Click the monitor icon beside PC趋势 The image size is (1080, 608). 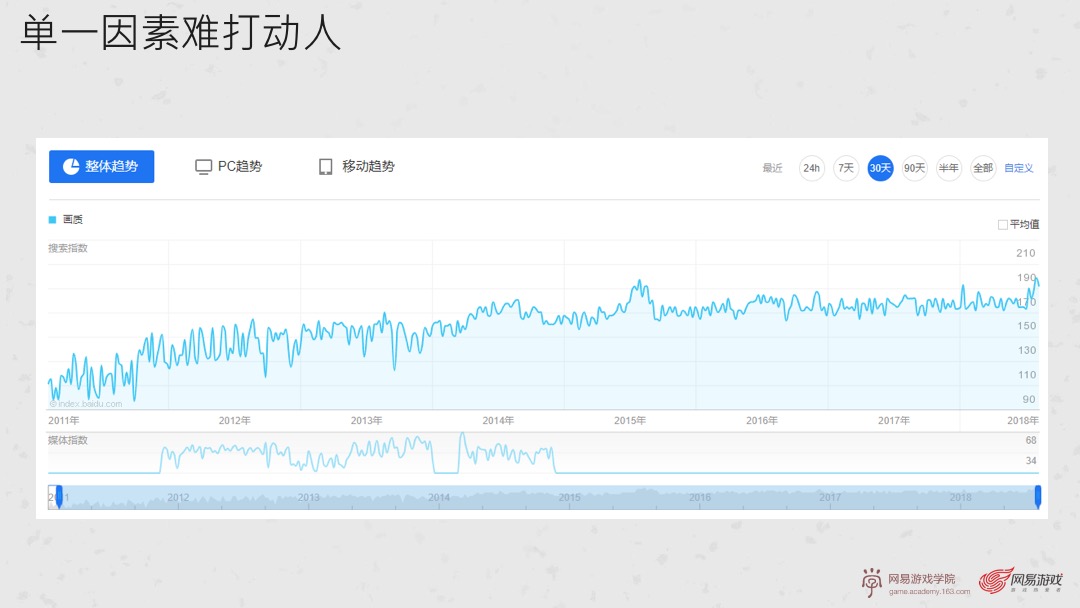(204, 166)
